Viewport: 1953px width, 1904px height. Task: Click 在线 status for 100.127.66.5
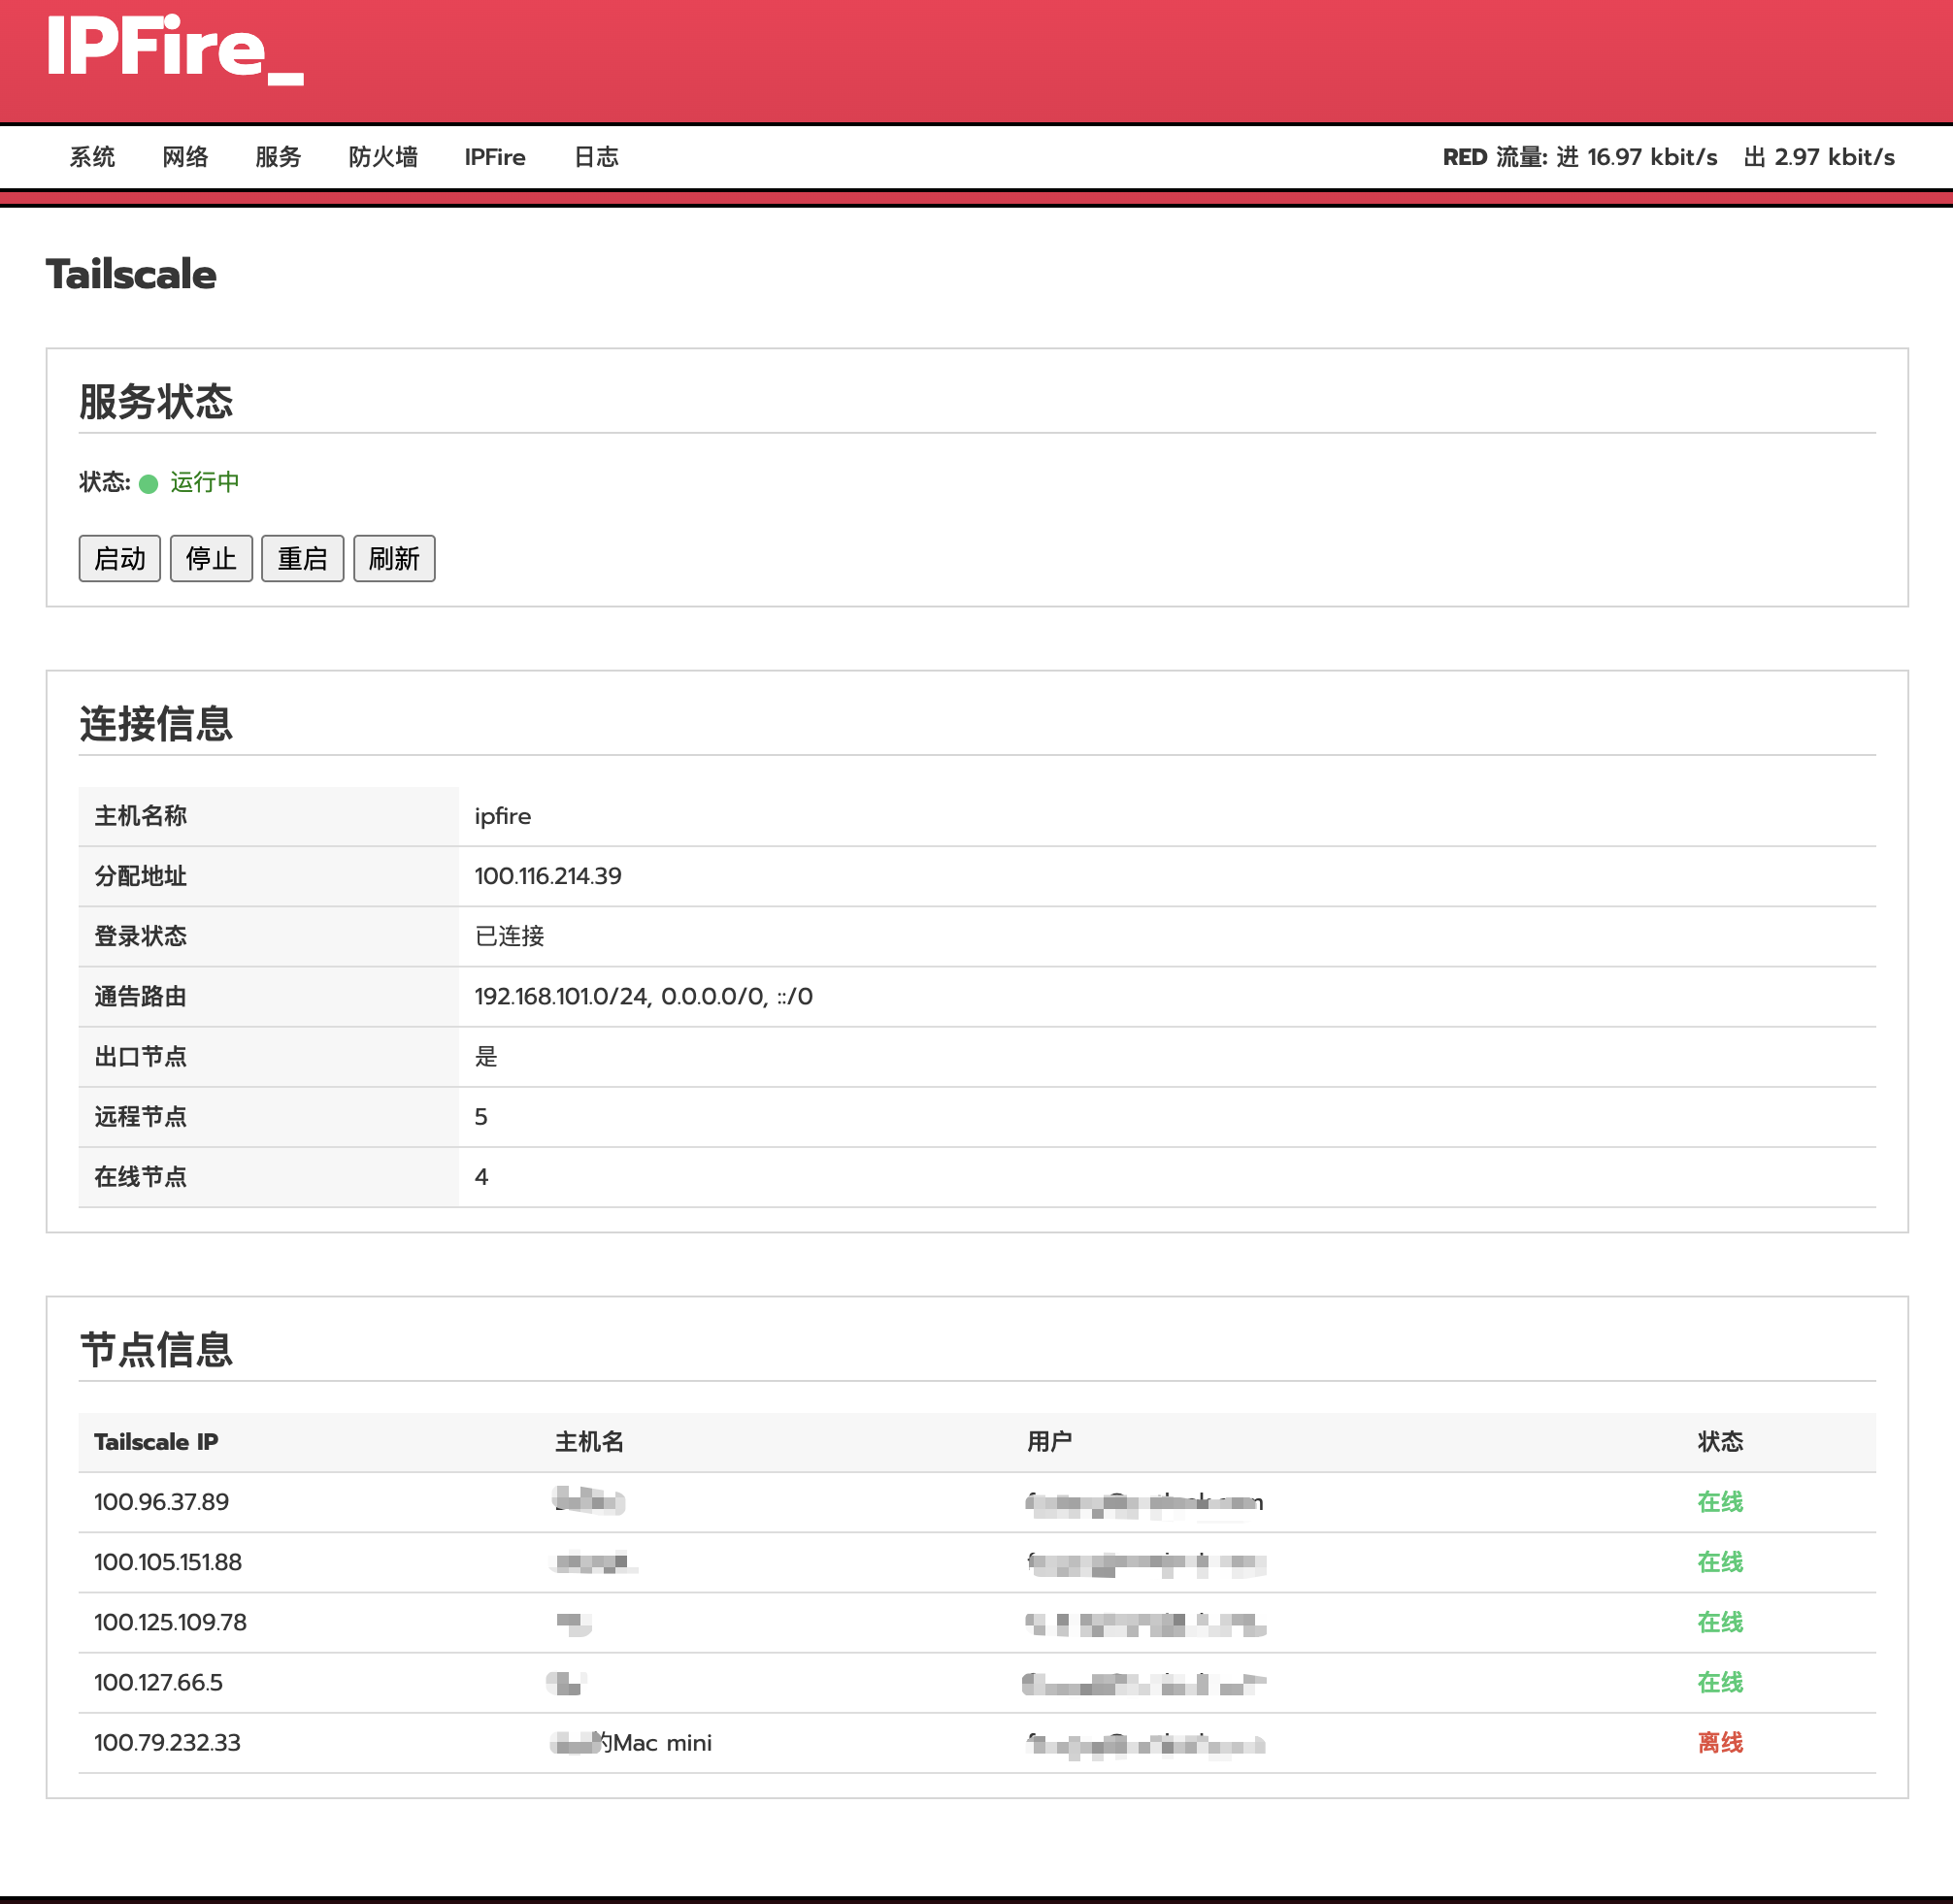tap(1720, 1683)
